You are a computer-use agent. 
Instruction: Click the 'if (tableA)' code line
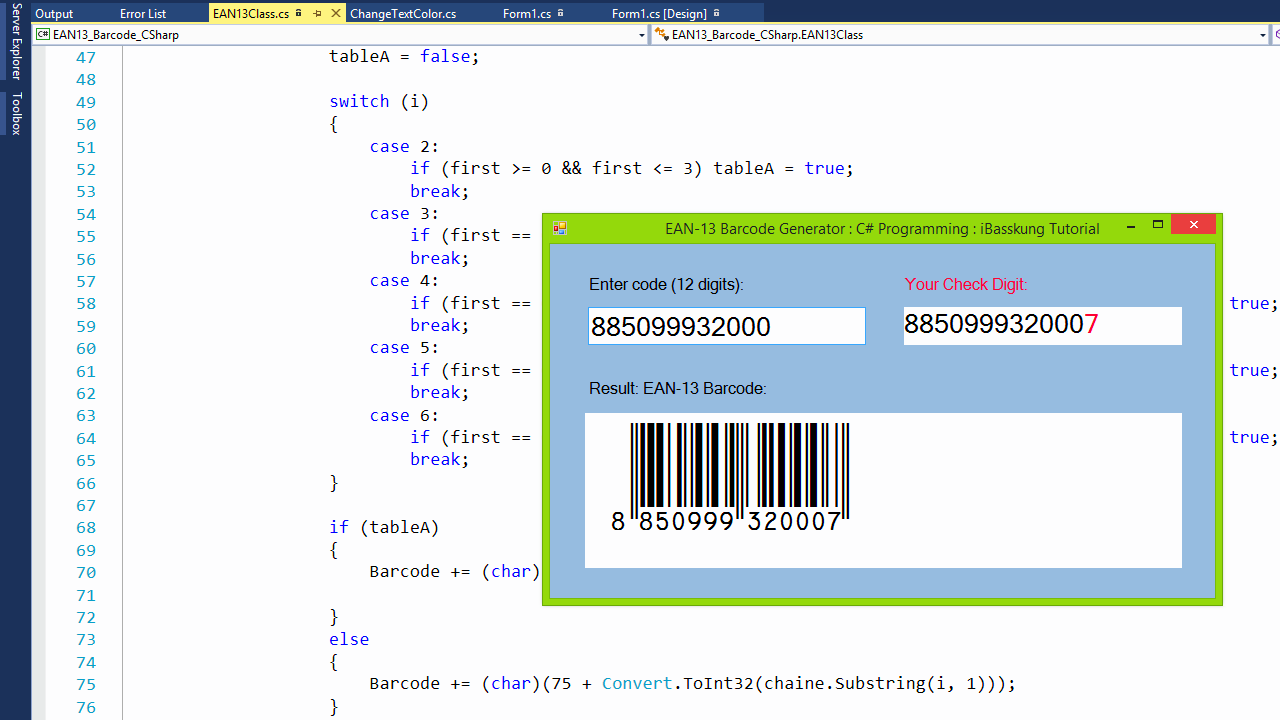384,527
